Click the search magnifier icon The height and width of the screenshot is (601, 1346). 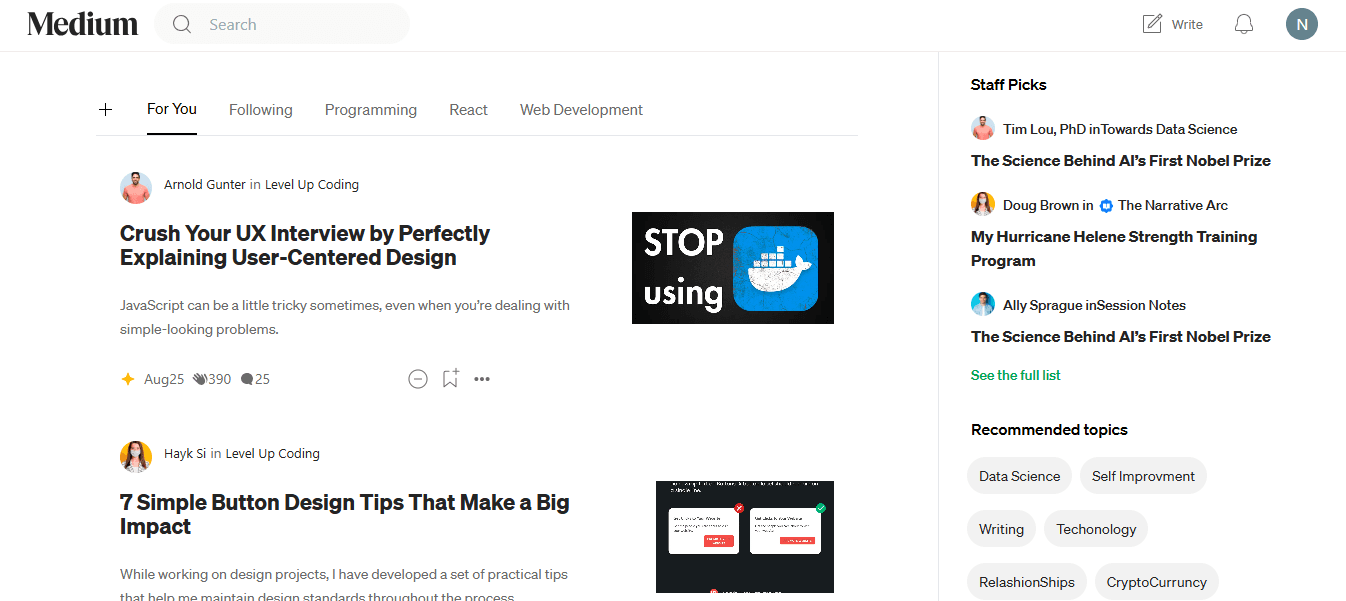[x=182, y=23]
